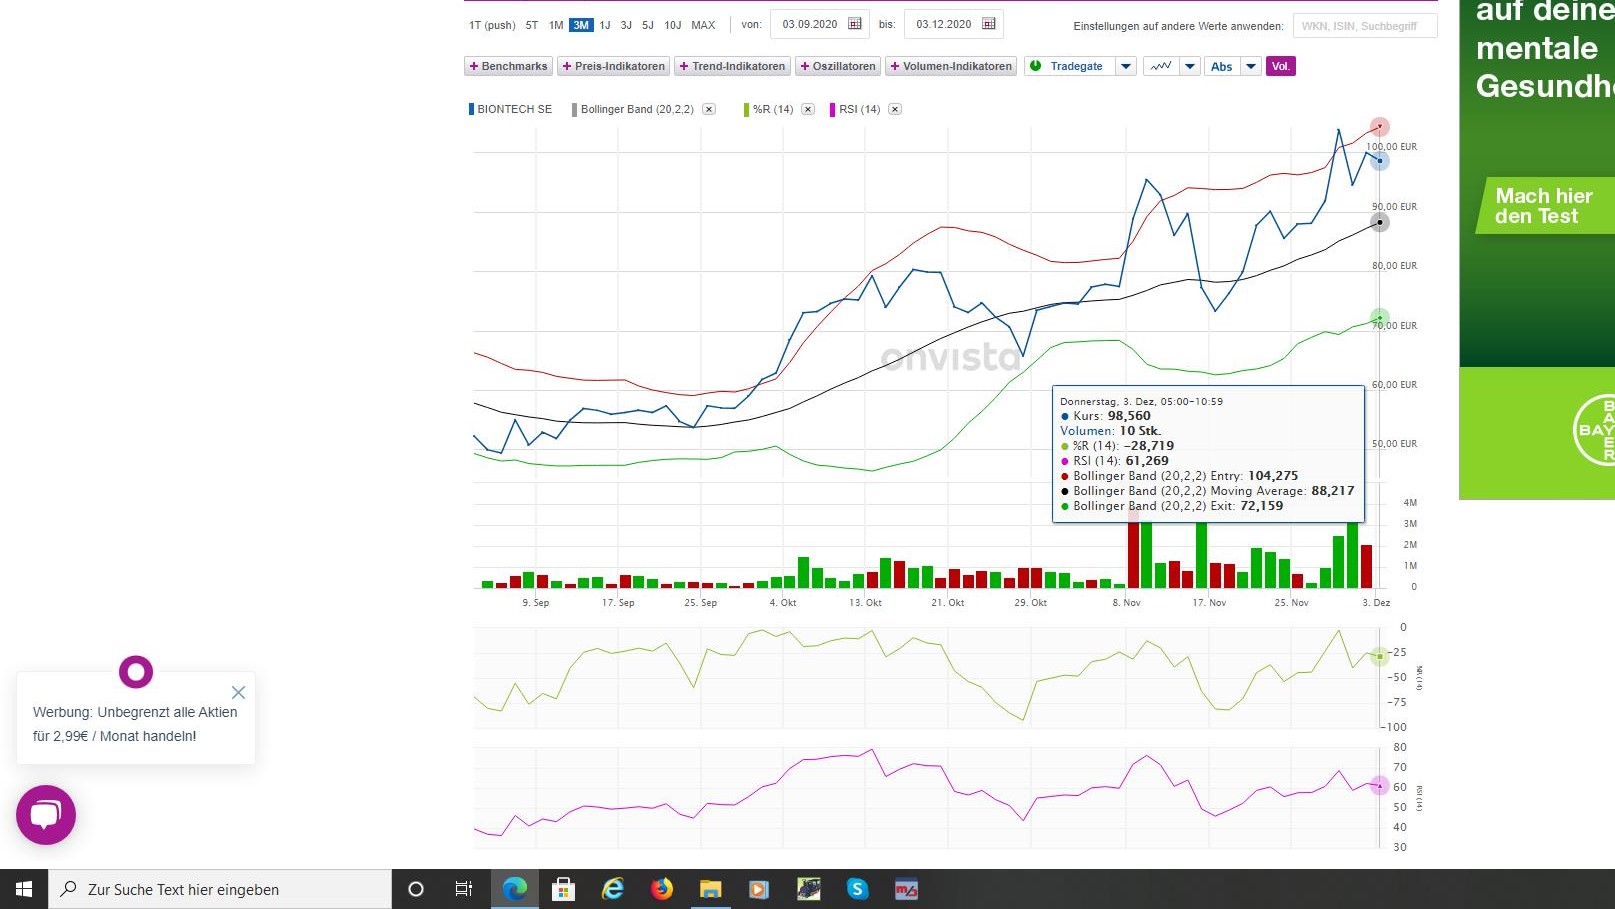Select the 3J time range

click(626, 25)
